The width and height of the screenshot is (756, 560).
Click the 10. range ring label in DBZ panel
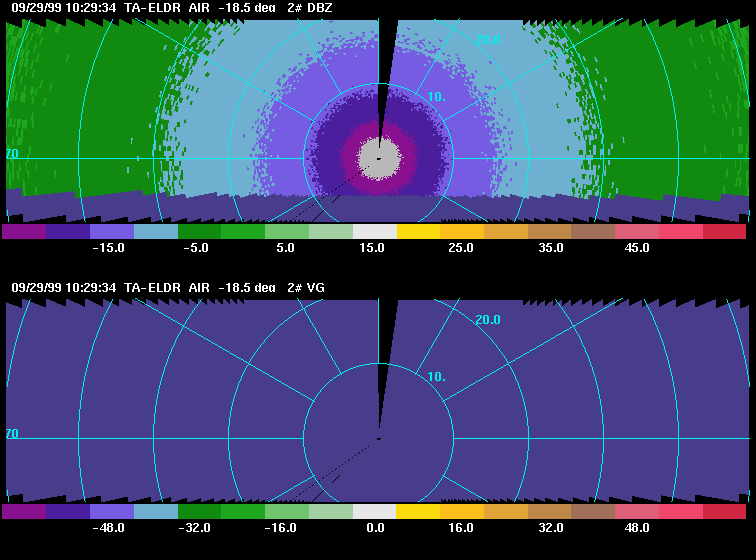coord(436,97)
